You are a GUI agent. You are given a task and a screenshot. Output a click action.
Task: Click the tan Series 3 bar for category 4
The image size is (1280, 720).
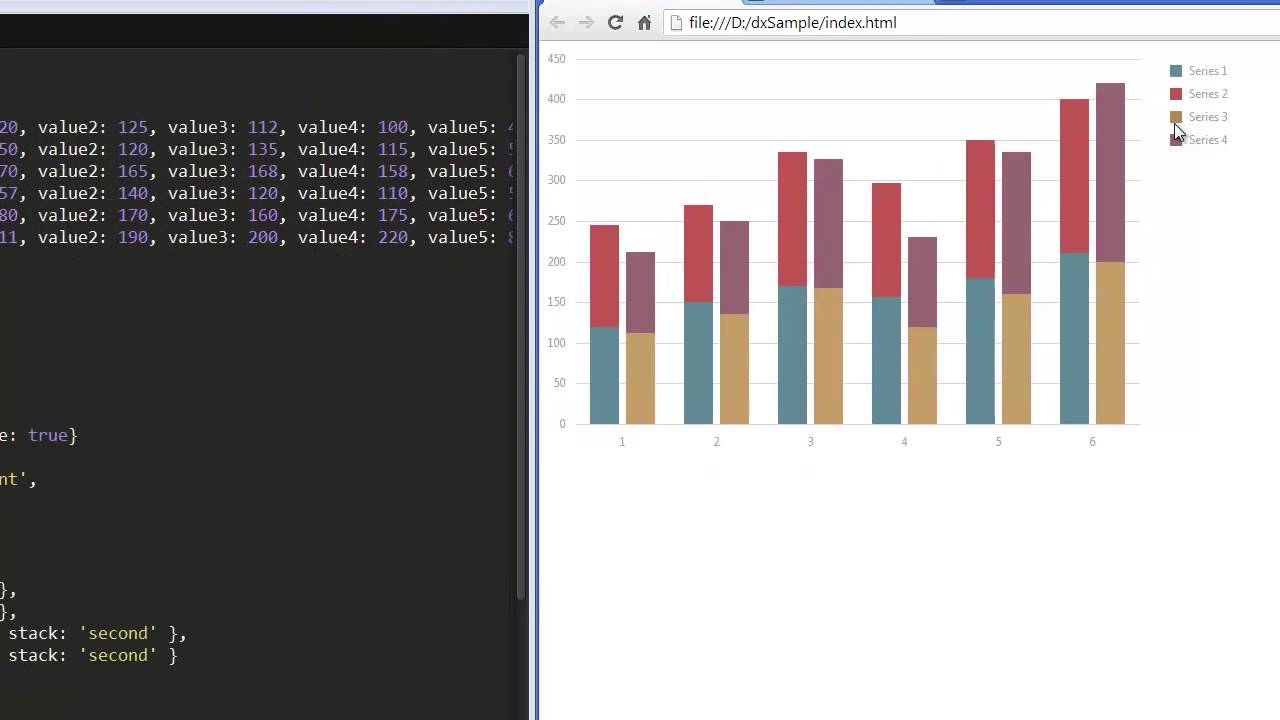tap(922, 375)
